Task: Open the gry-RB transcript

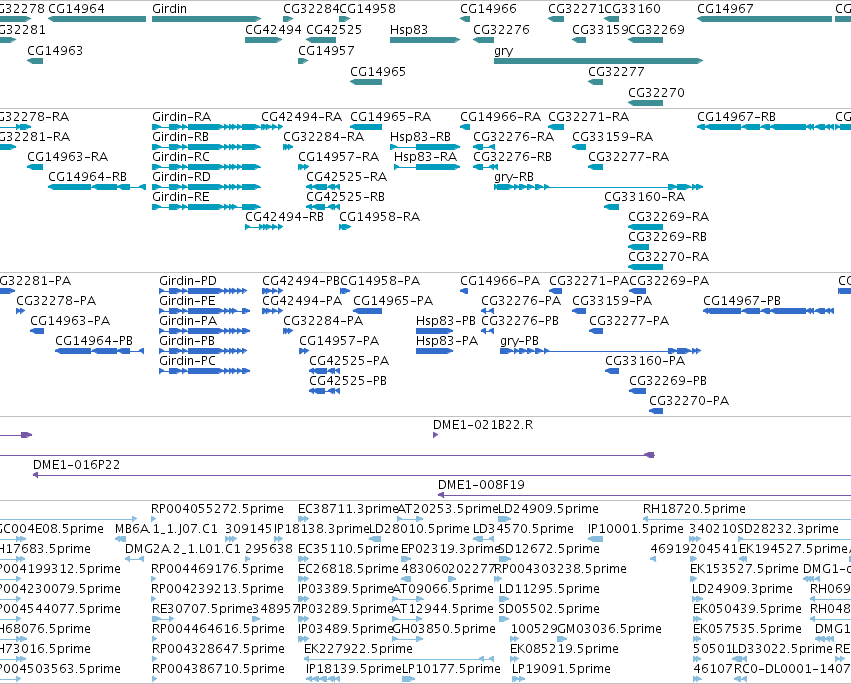Action: click(598, 187)
